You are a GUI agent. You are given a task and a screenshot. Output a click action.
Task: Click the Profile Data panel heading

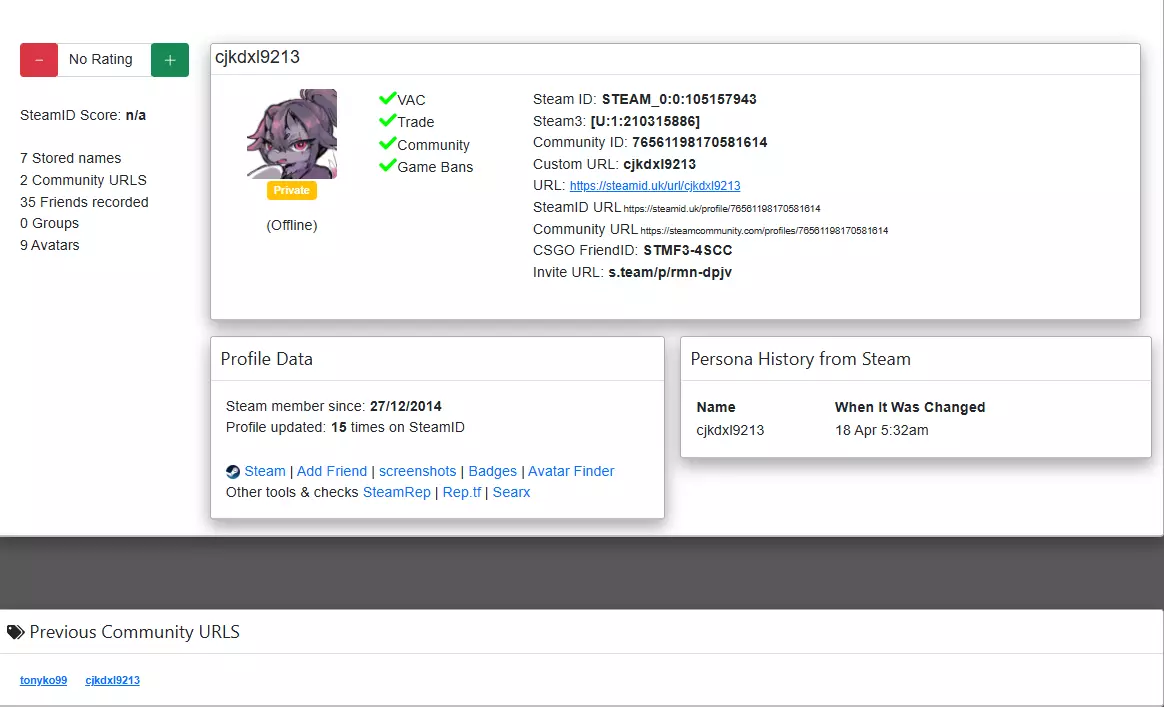tap(267, 359)
